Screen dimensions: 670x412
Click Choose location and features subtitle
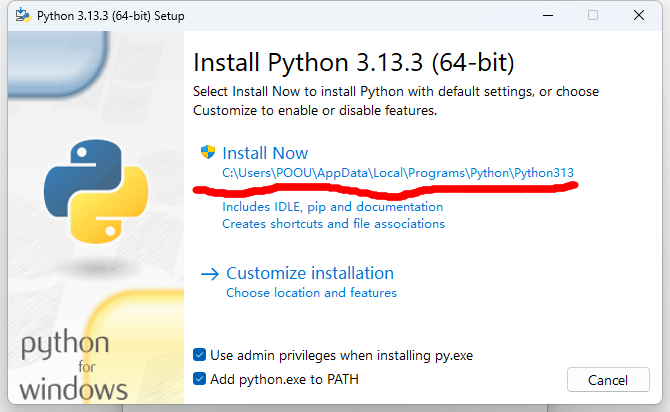click(x=311, y=293)
